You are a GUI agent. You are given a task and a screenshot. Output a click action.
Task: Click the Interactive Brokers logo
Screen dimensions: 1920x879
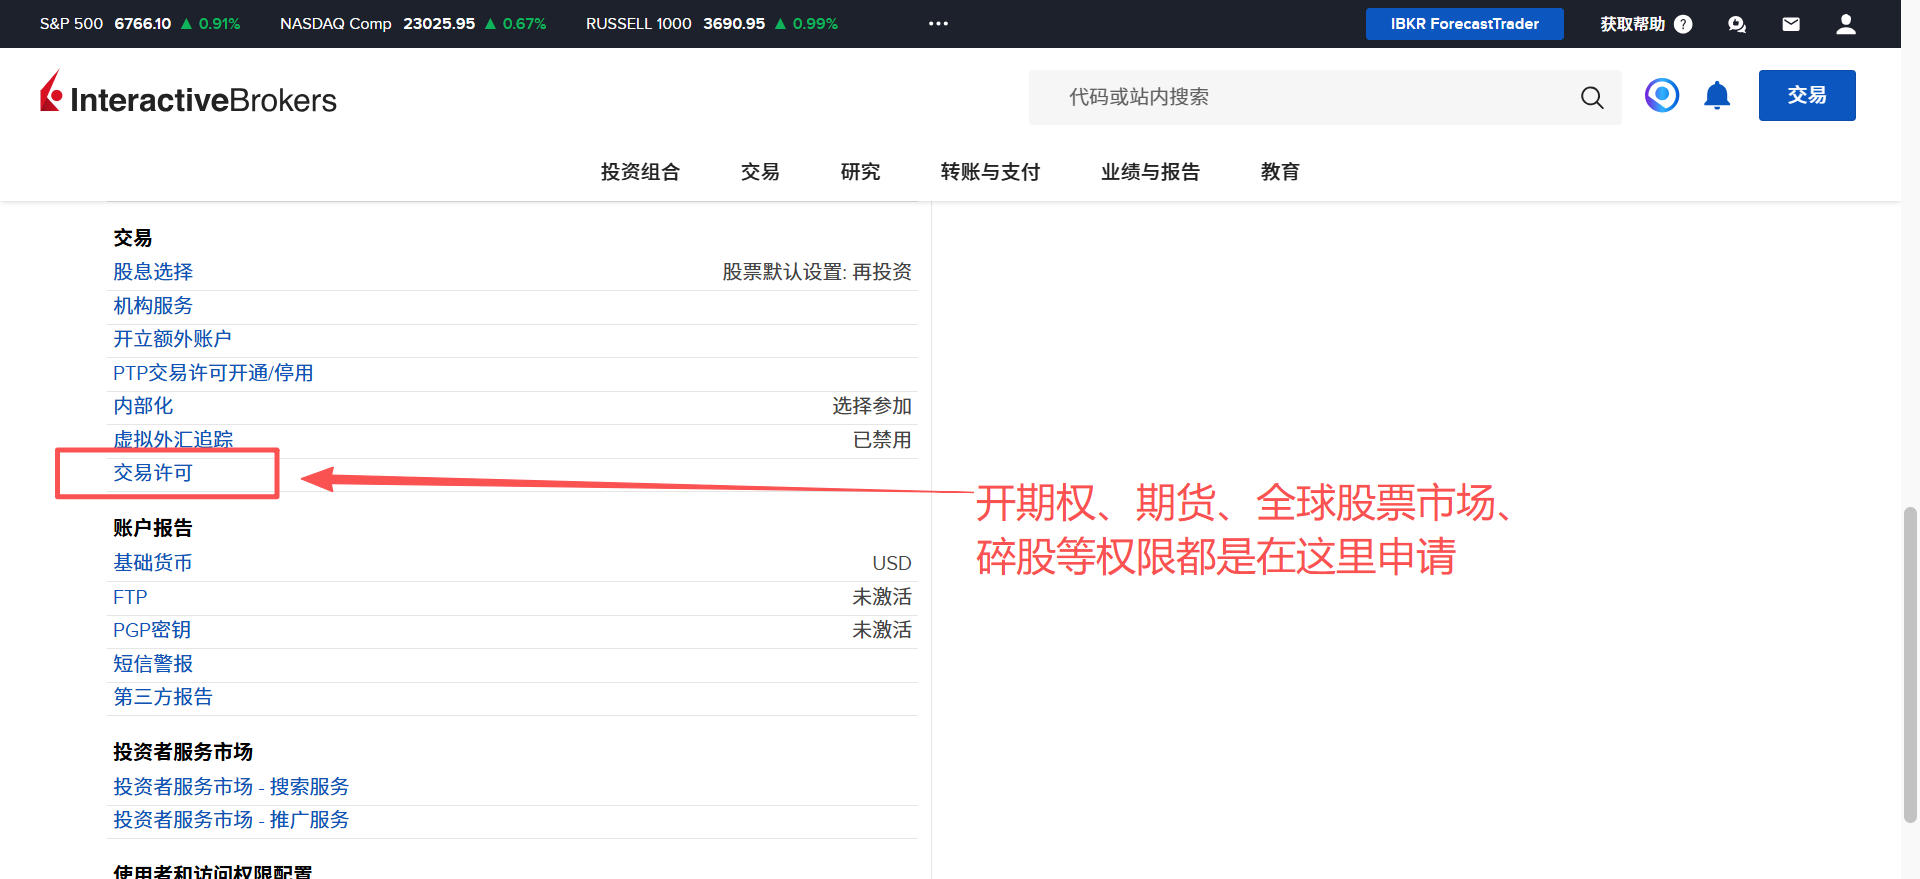click(188, 96)
